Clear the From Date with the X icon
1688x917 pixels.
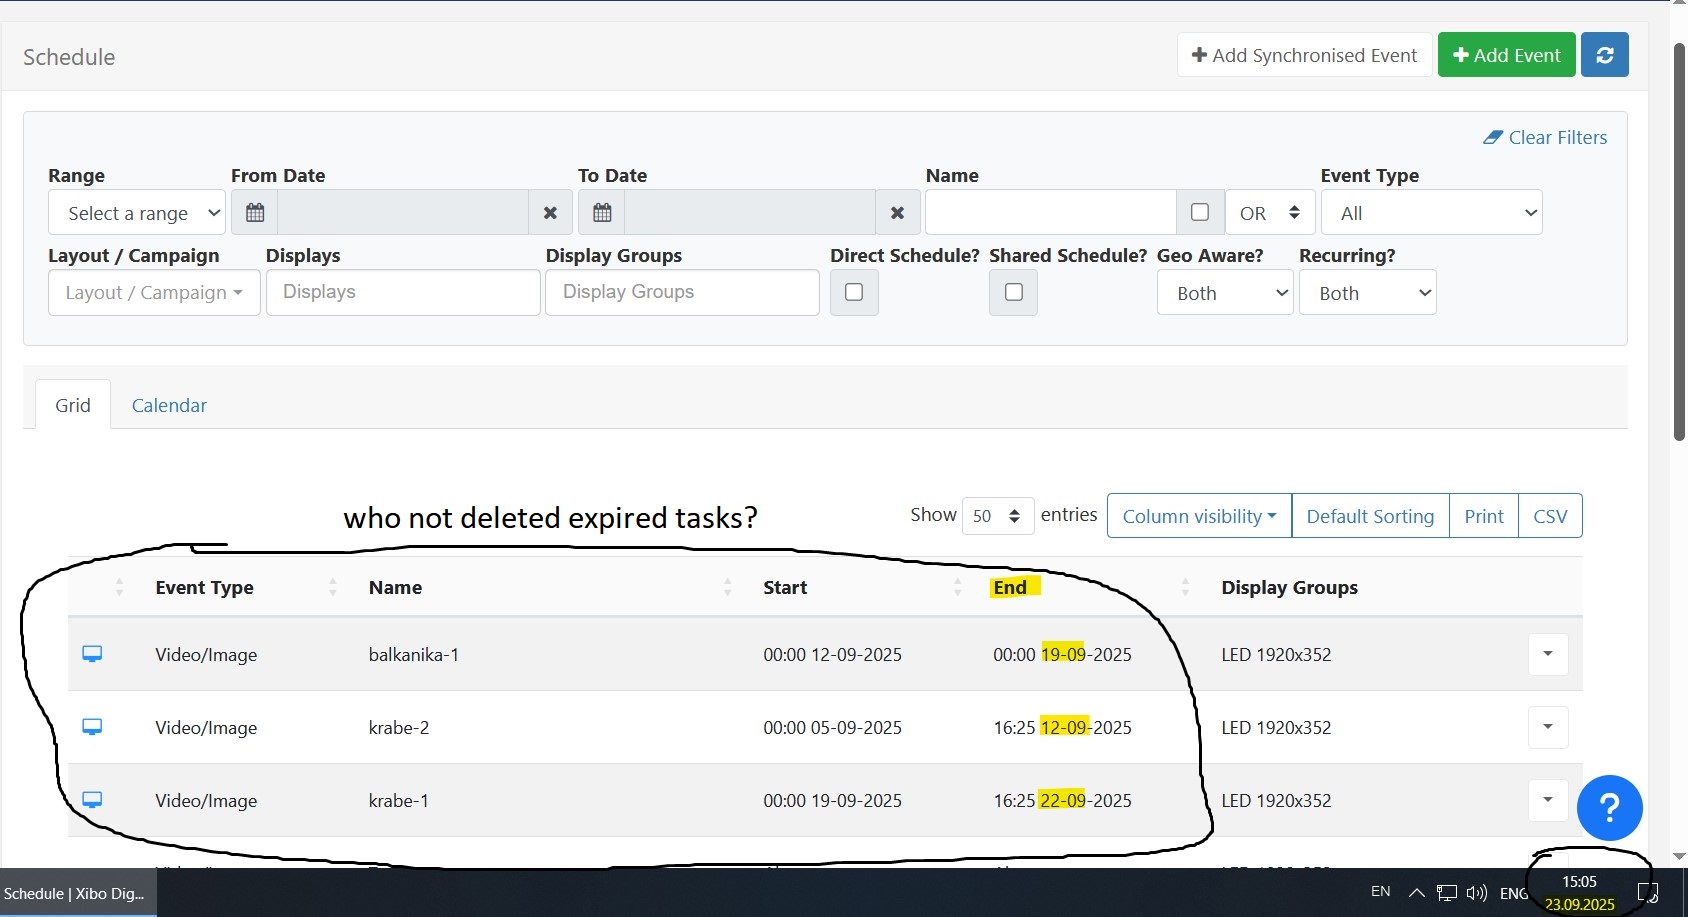550,213
